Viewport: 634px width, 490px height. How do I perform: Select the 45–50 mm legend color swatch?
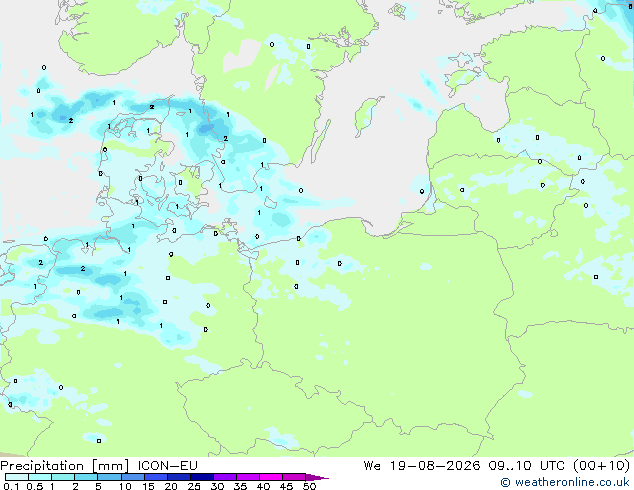click(294, 477)
